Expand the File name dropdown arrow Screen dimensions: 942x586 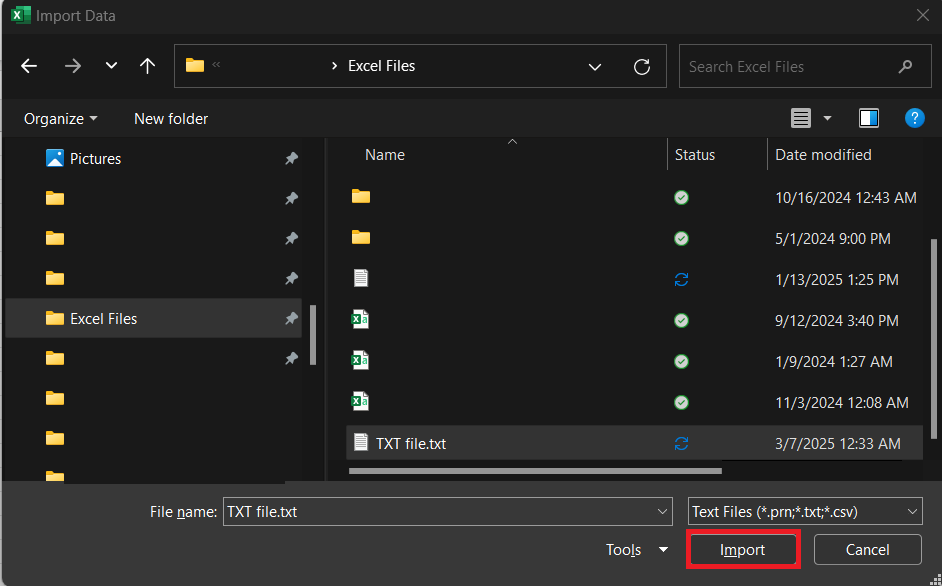coord(662,512)
